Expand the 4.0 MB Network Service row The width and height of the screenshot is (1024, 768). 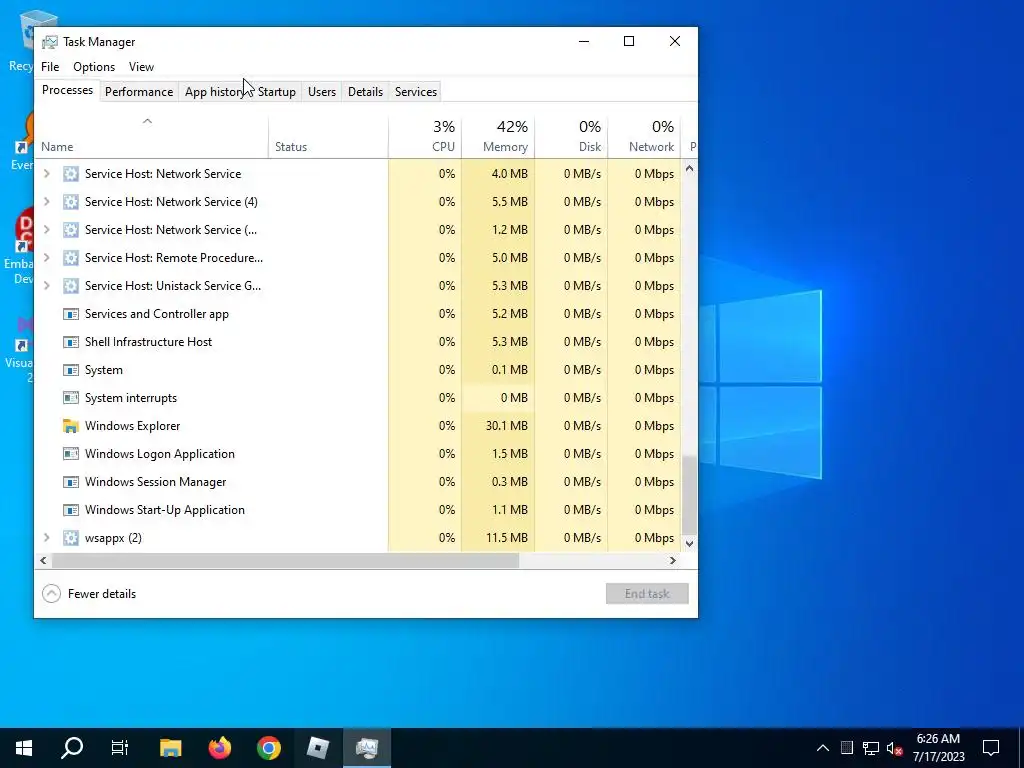[46, 174]
